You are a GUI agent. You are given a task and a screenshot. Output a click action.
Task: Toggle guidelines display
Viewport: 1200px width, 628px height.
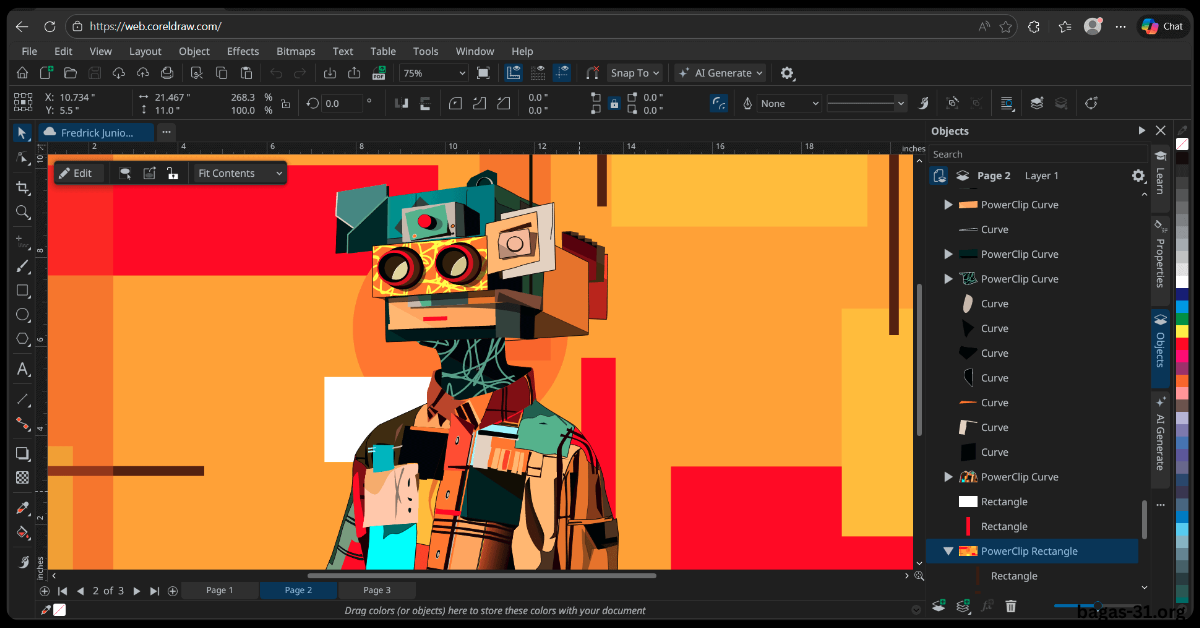[x=562, y=73]
